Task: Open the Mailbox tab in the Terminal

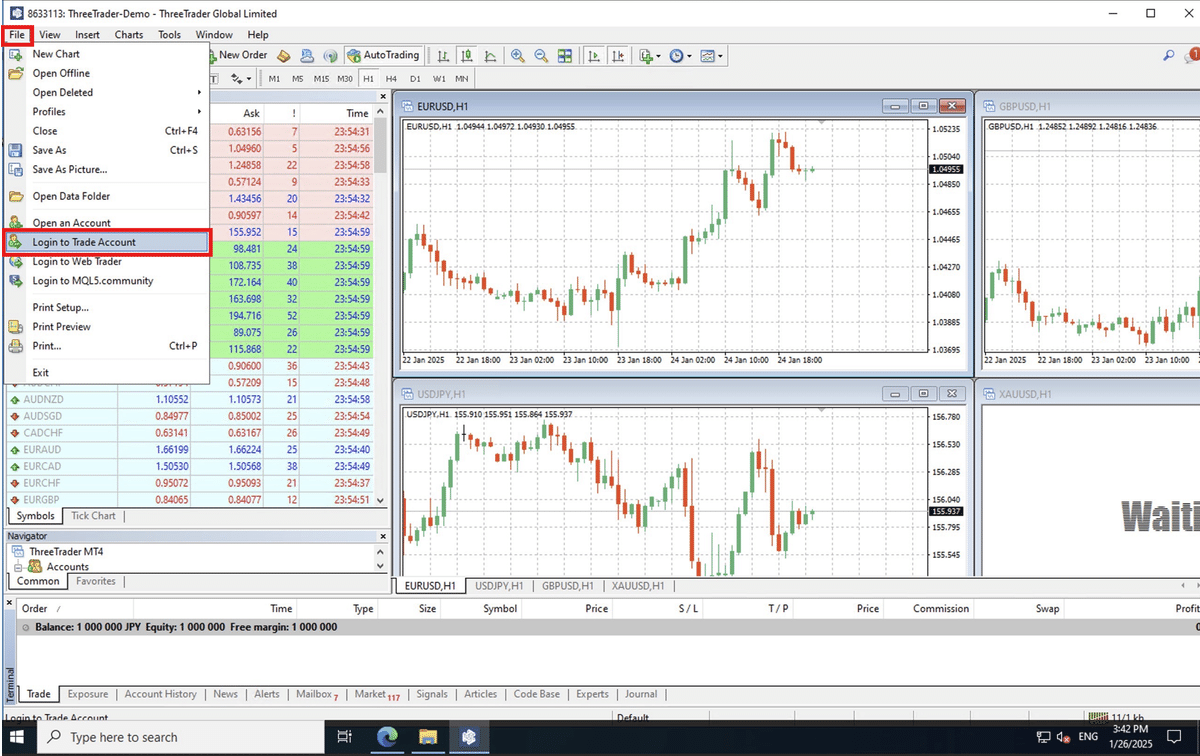Action: [x=318, y=694]
